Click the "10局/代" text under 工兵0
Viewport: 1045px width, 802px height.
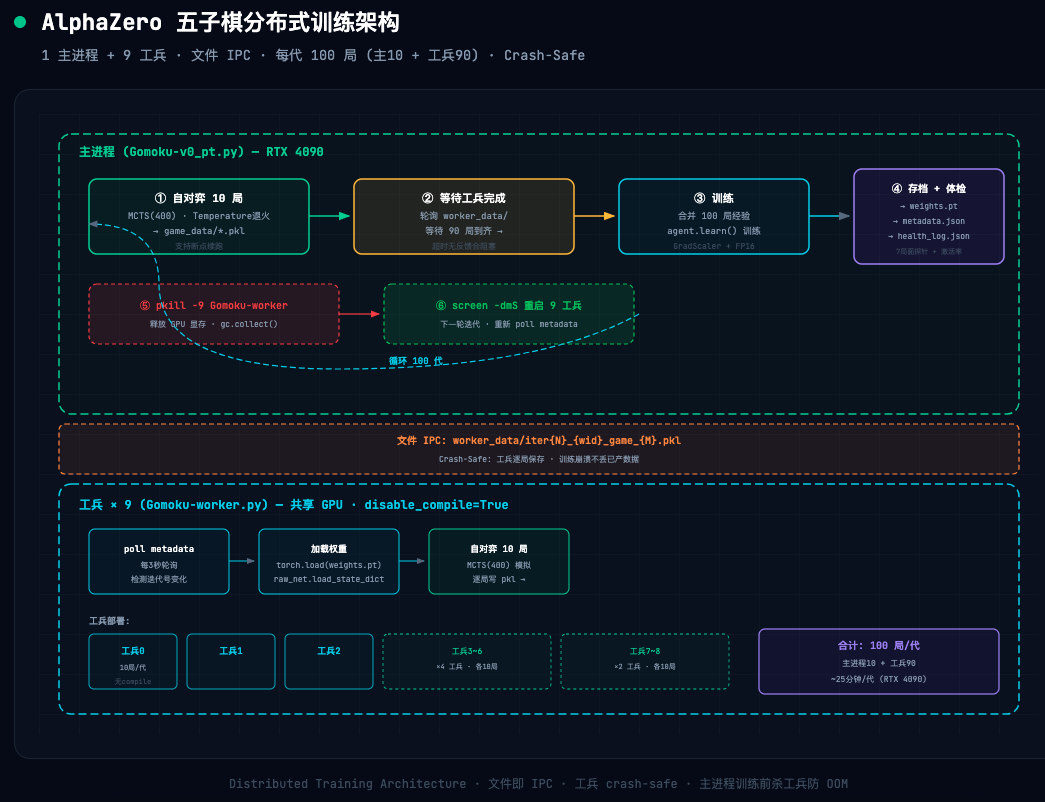pos(133,667)
